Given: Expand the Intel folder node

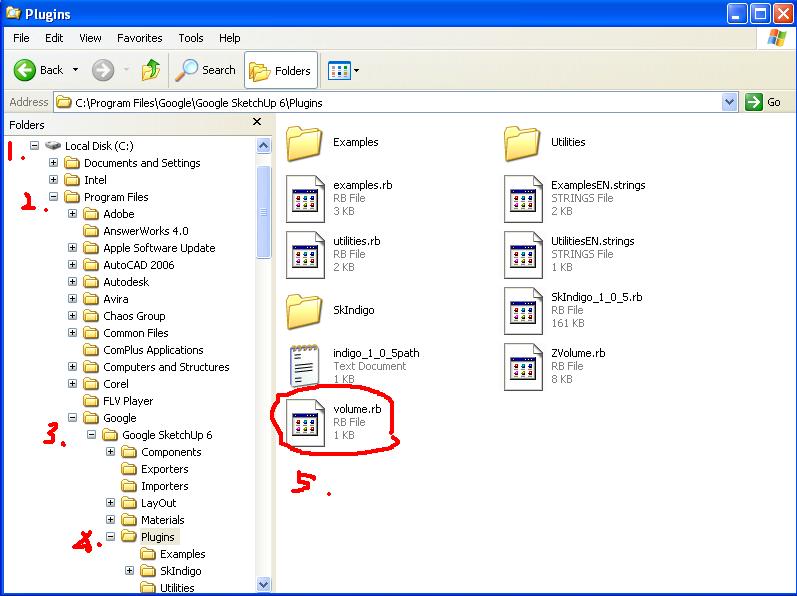Looking at the screenshot, I should point(53,180).
